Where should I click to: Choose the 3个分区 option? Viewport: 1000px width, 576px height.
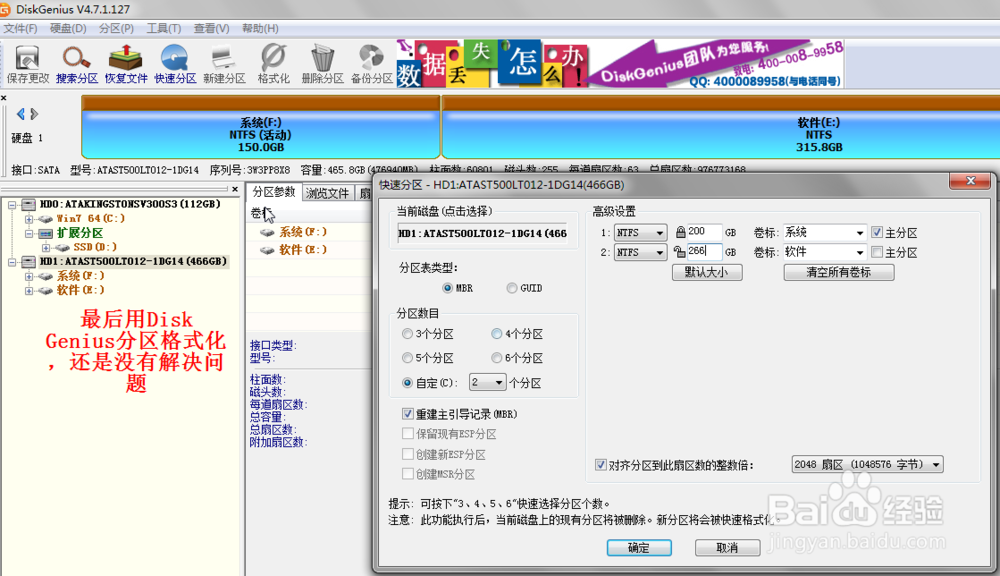pos(408,334)
